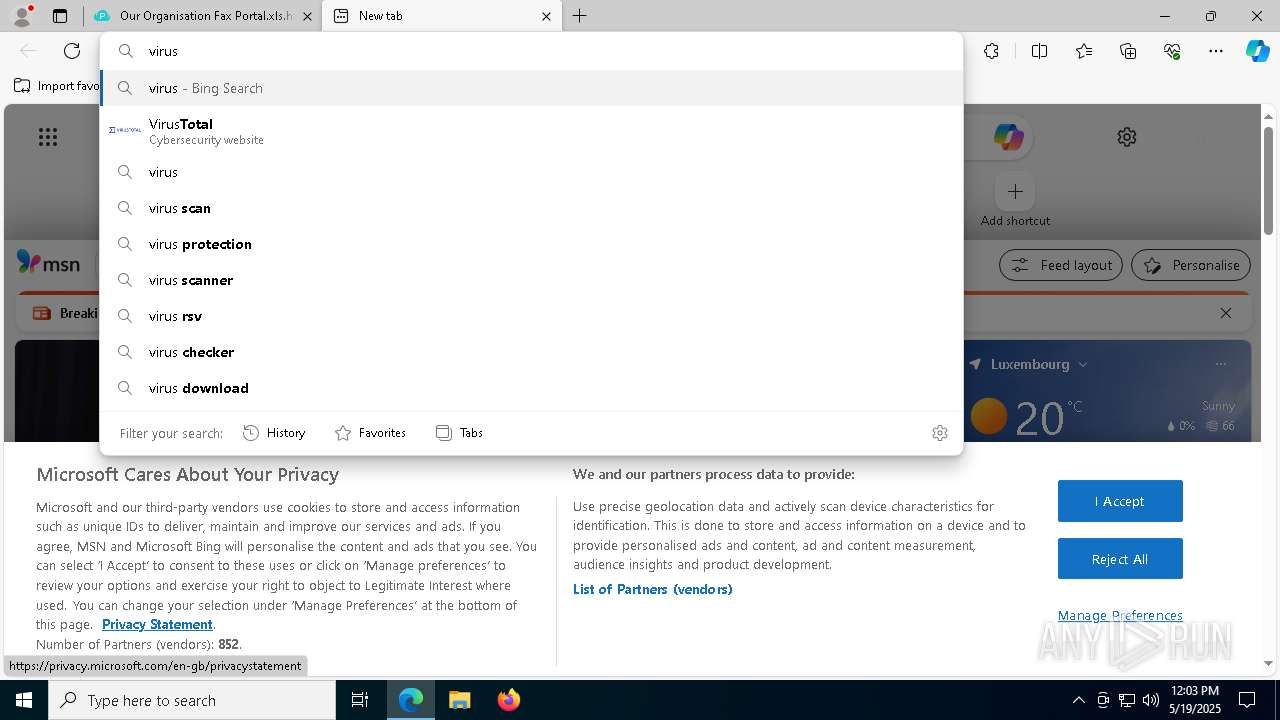Open the Extensions puzzle icon

991,51
